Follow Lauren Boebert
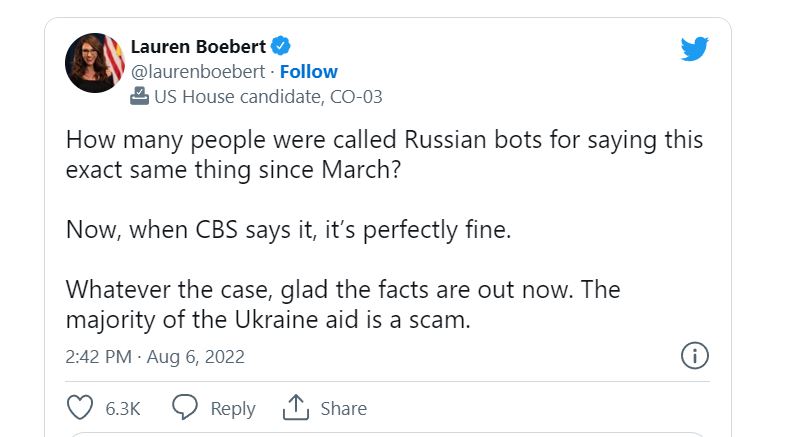 point(309,72)
